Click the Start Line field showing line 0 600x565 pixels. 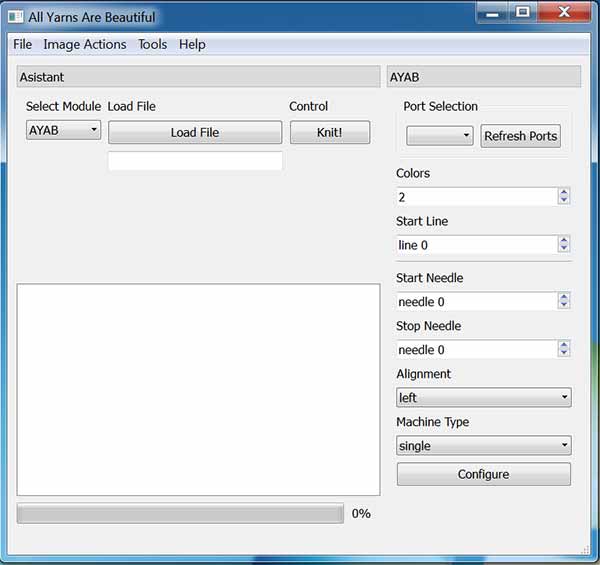point(477,244)
